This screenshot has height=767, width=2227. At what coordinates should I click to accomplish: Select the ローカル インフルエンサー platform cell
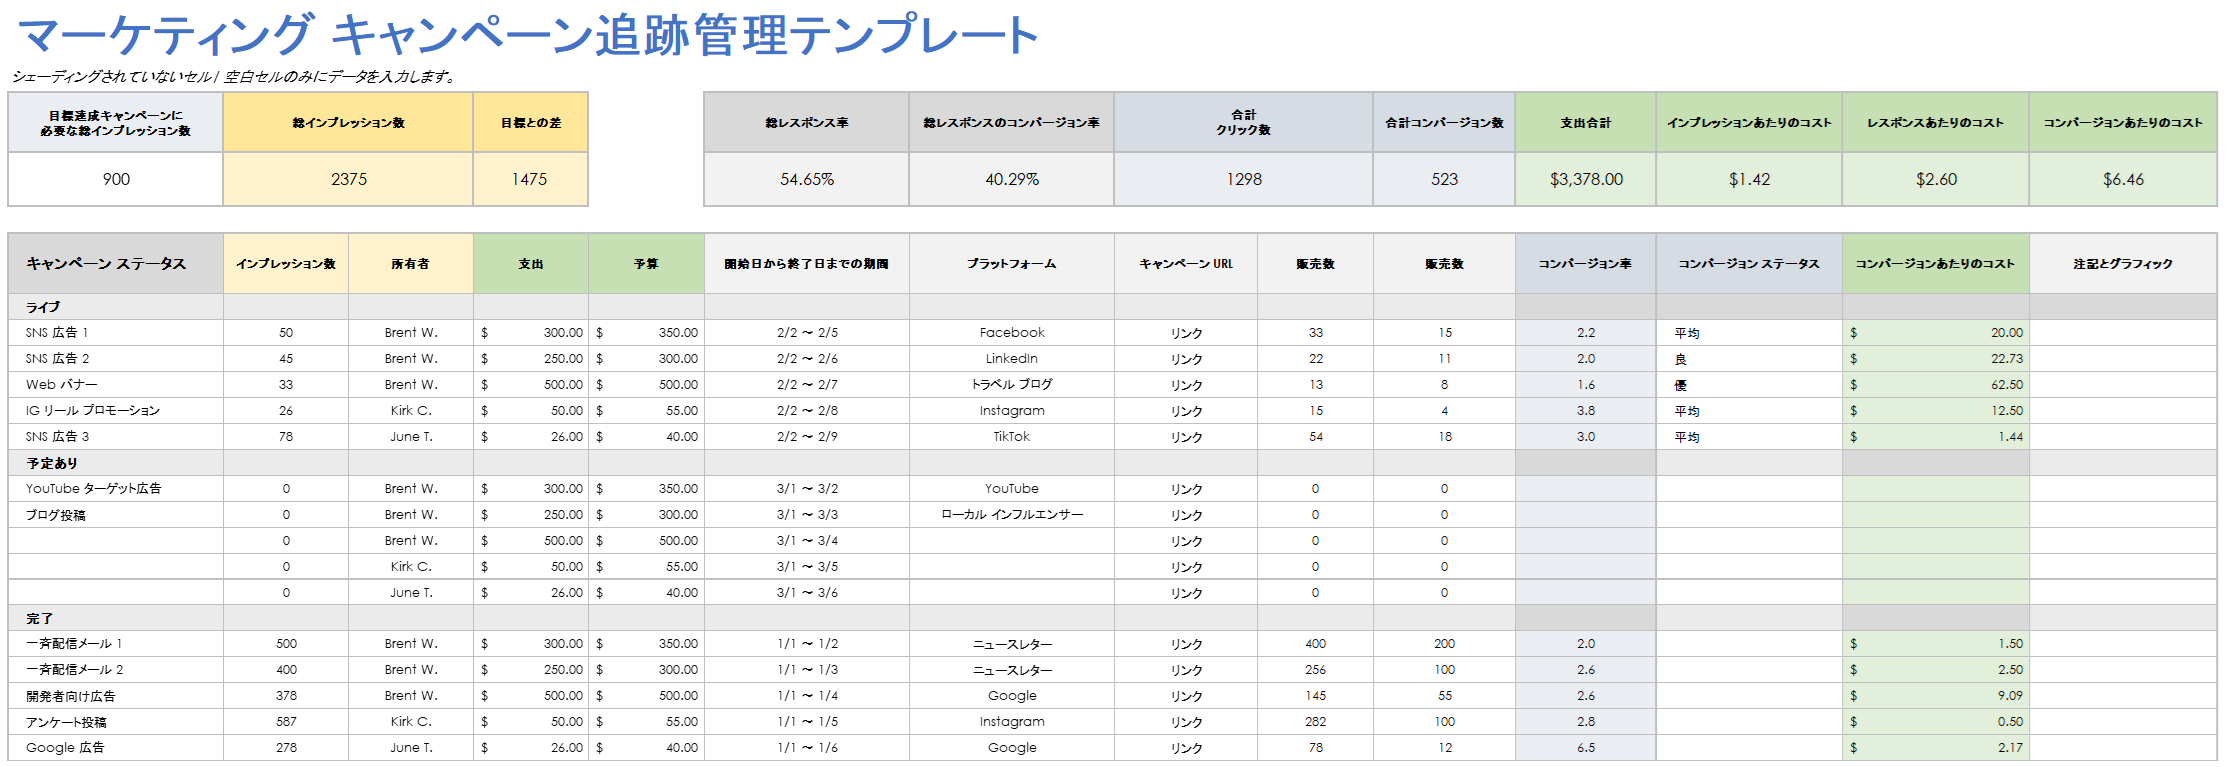pyautogui.click(x=1011, y=515)
